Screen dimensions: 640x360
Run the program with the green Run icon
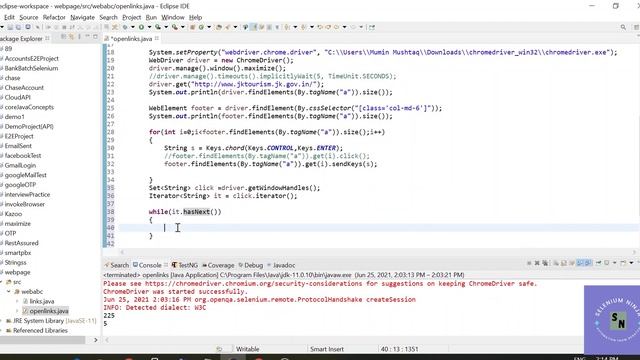141,27
